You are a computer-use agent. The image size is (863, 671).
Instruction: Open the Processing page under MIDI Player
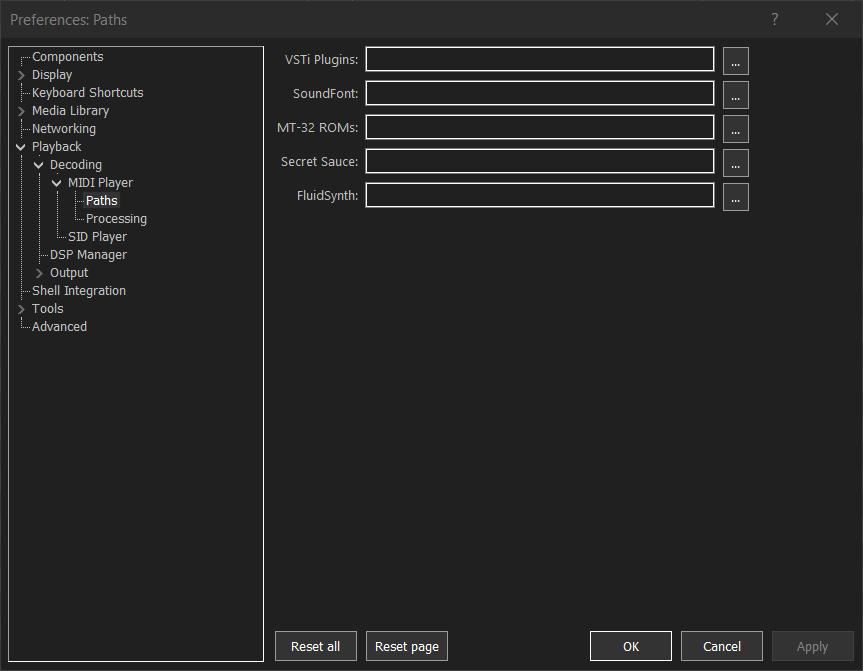click(116, 219)
